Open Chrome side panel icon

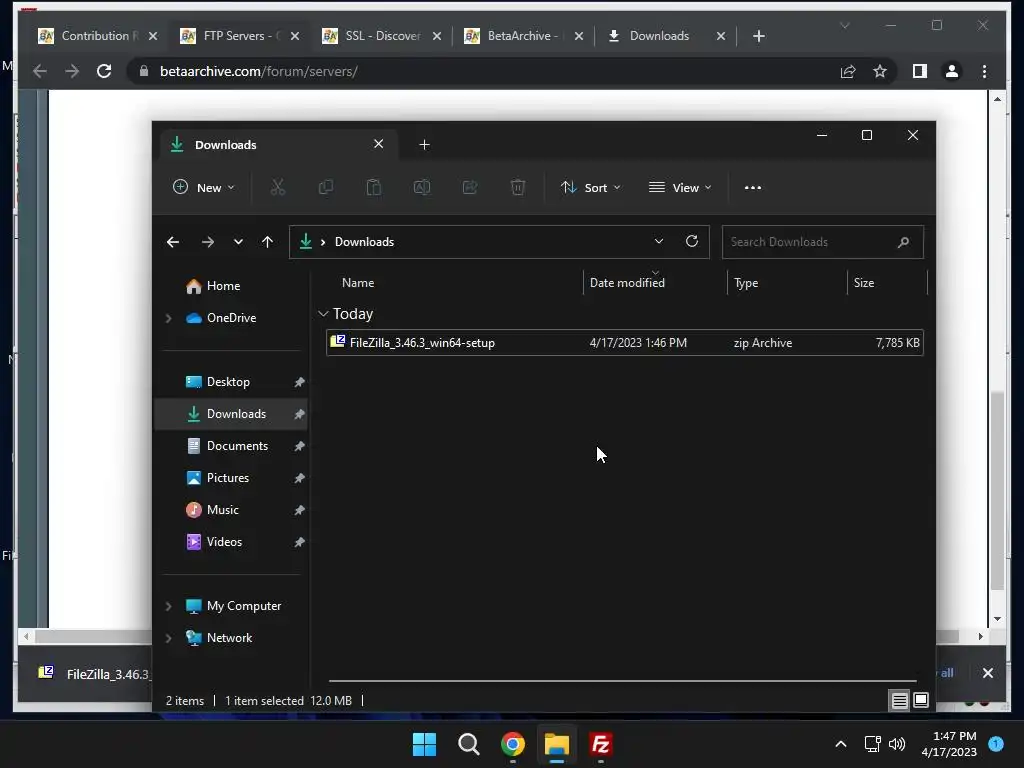[920, 71]
